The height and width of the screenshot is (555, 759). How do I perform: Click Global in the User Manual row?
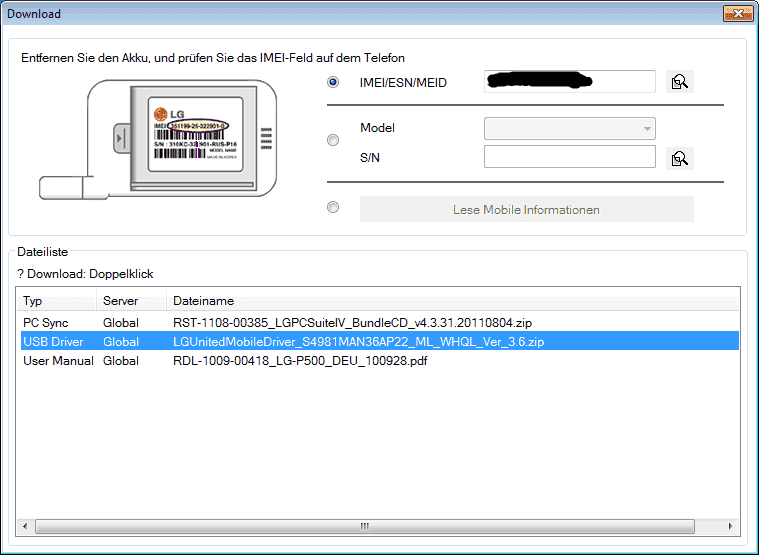(121, 361)
